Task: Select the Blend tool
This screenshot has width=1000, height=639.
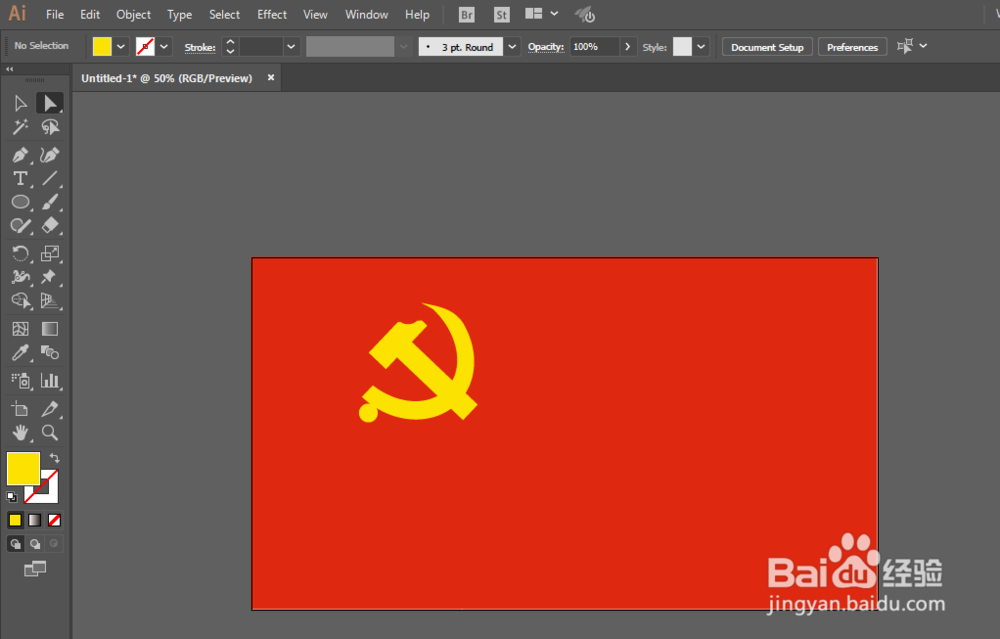Action: click(x=49, y=353)
